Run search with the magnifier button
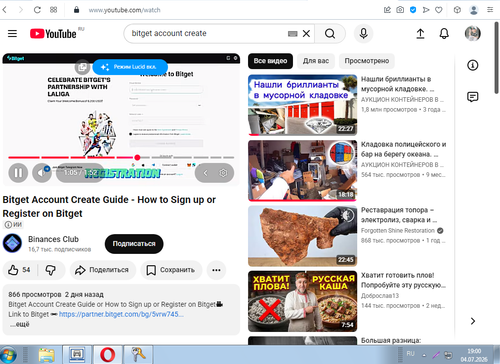Image resolution: width=500 pixels, height=364 pixels. click(330, 33)
